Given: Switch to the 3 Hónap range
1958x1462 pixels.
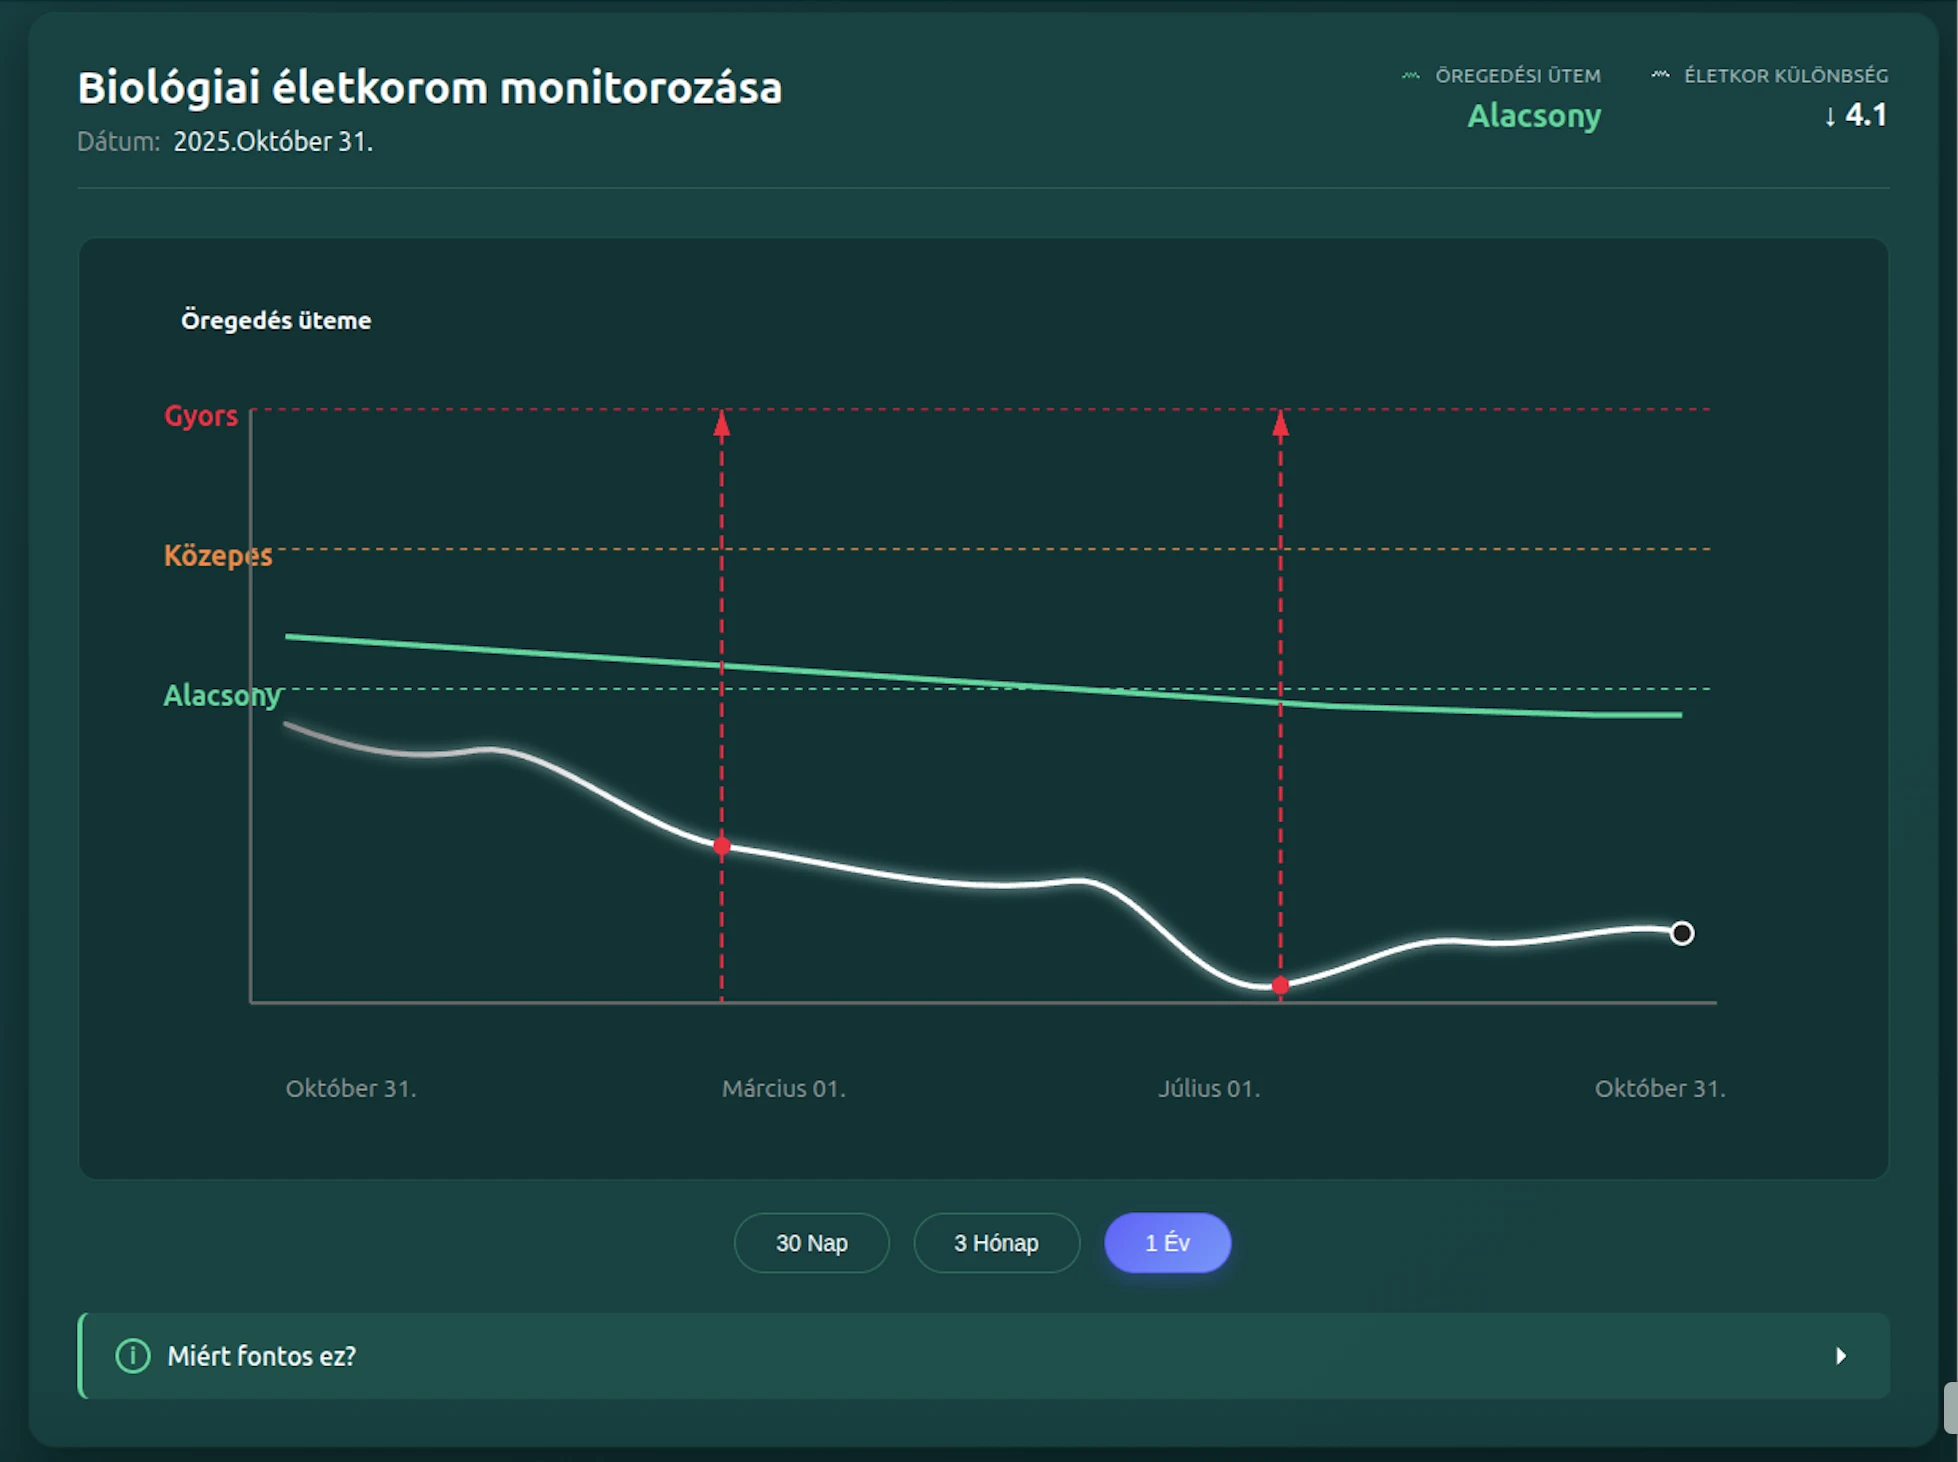Looking at the screenshot, I should (996, 1243).
